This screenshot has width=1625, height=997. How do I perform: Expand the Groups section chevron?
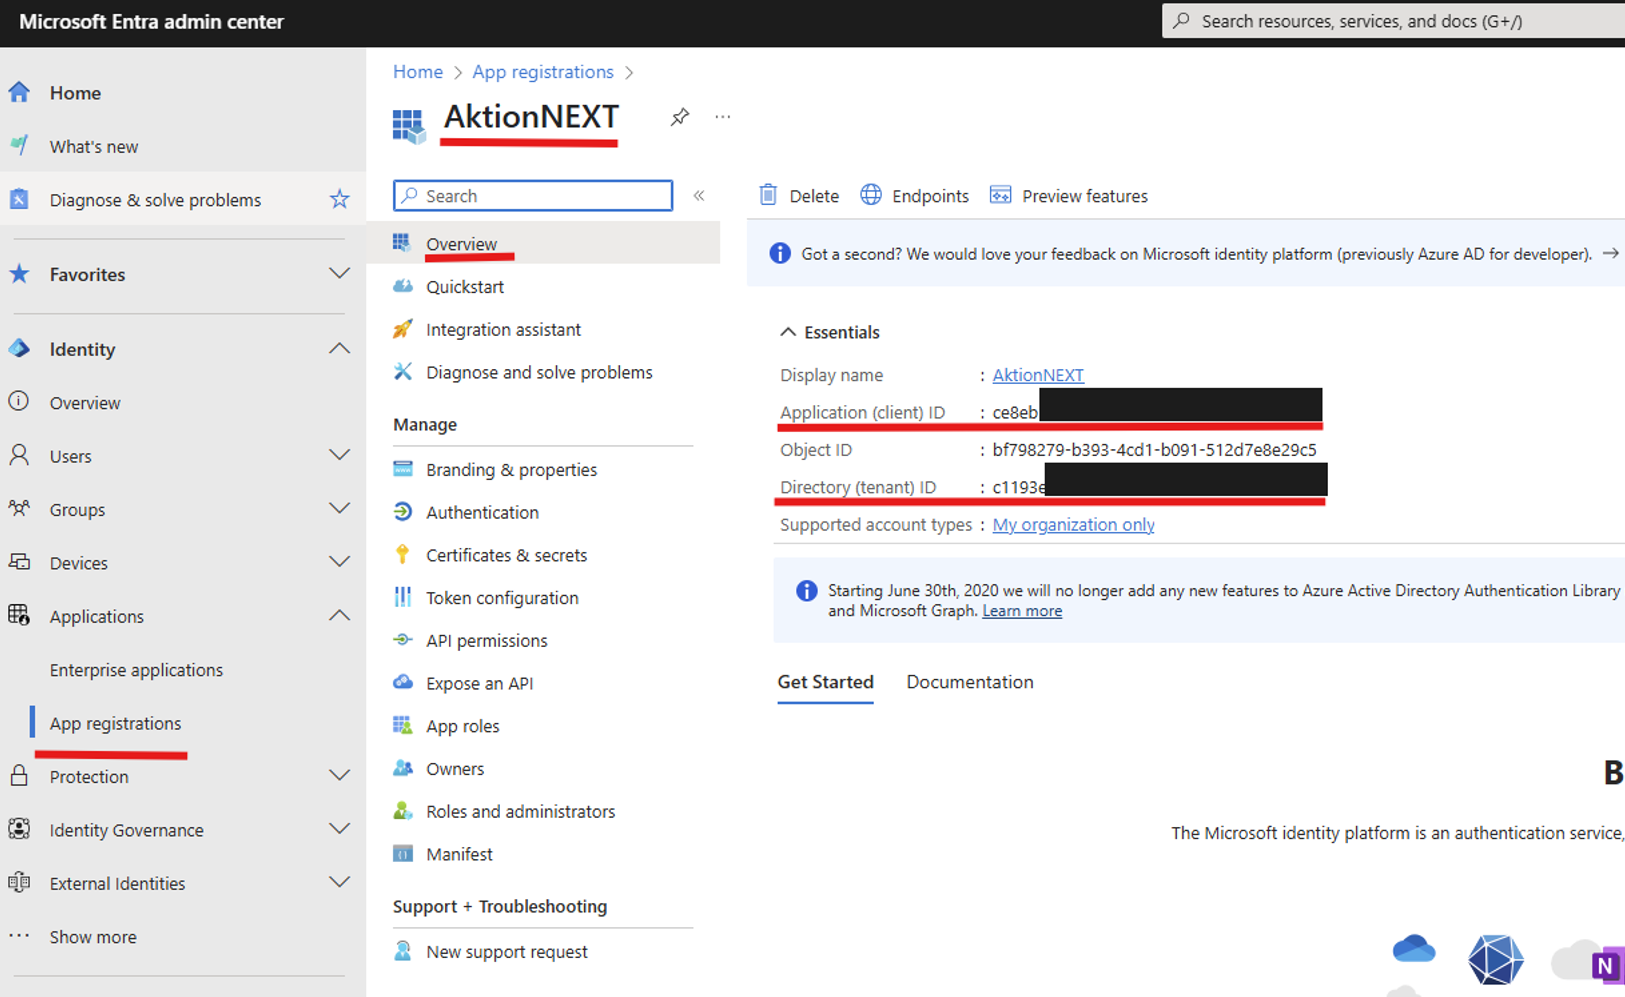click(340, 509)
